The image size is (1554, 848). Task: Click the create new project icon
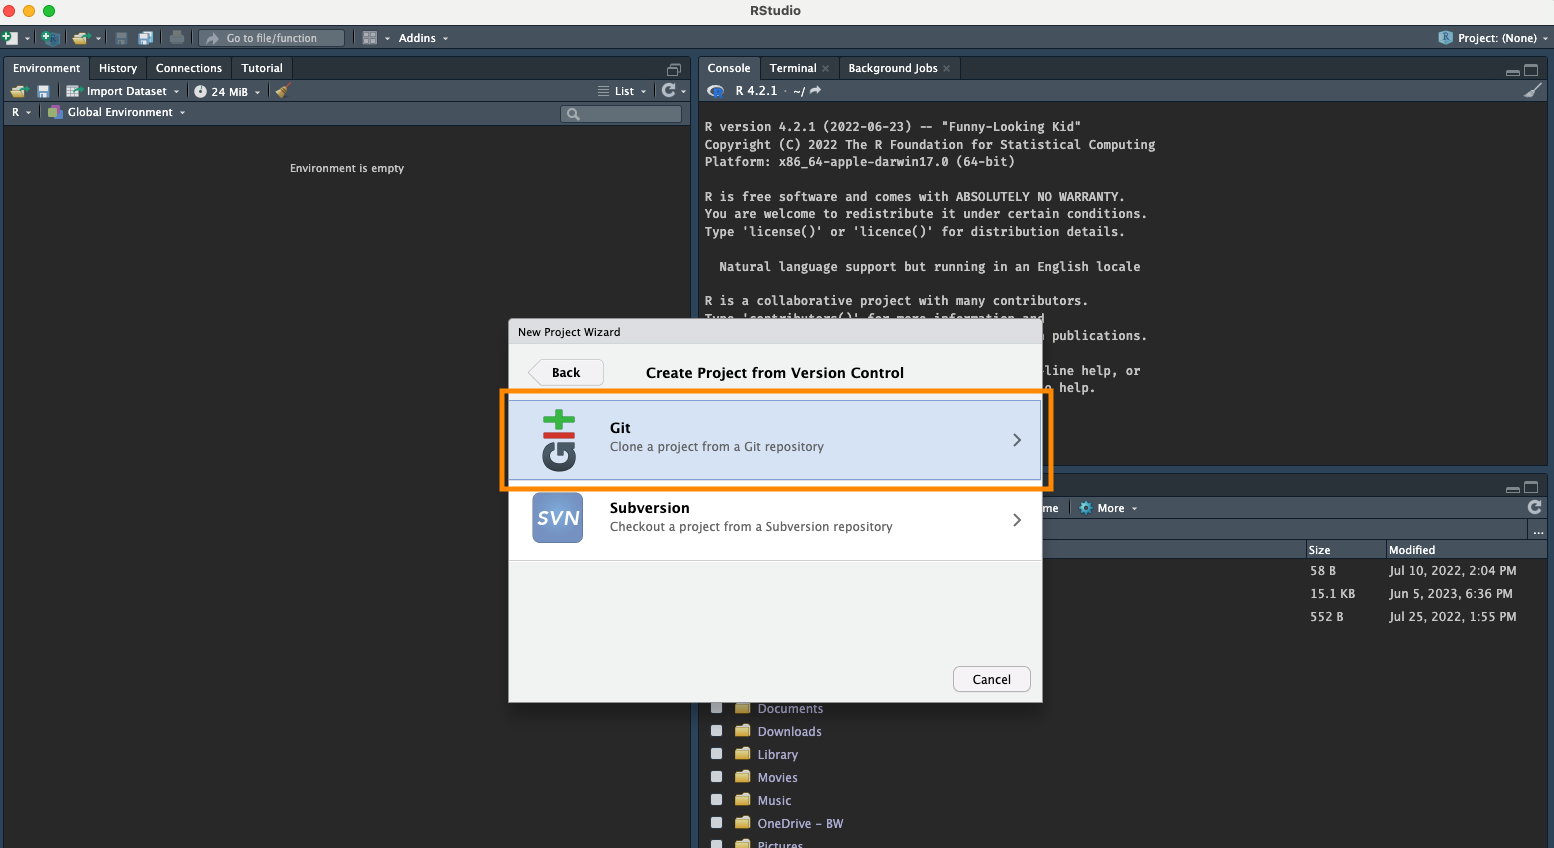50,38
